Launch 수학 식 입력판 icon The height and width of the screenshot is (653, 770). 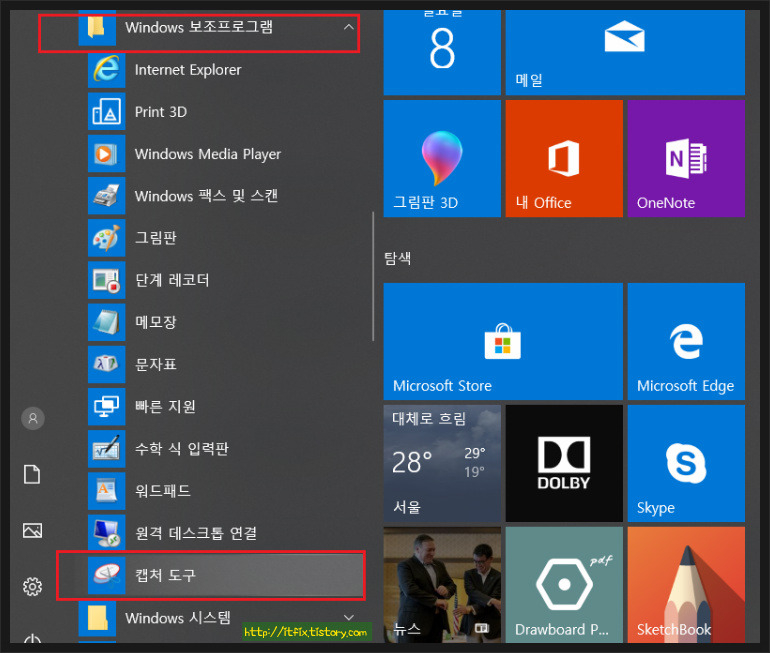tap(106, 449)
